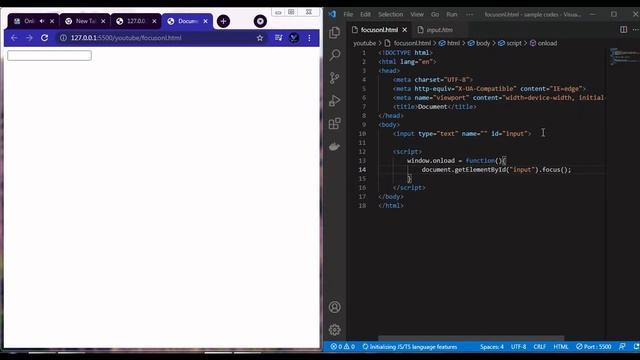Open the Run menu
The width and height of the screenshot is (640, 360).
point(451,14)
